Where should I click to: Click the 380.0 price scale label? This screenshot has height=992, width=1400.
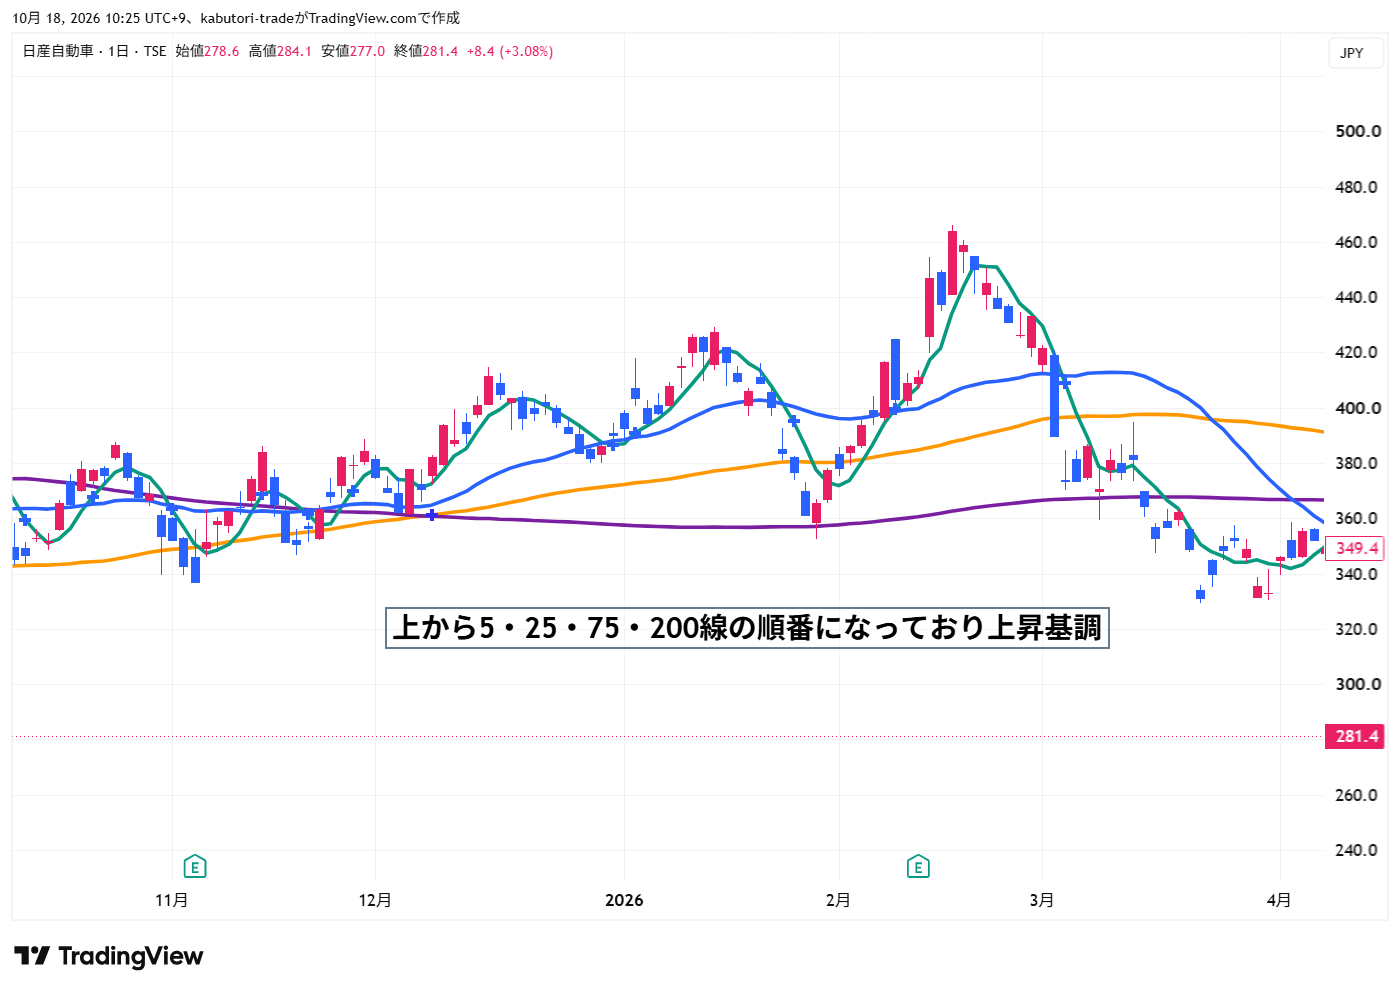pyautogui.click(x=1358, y=463)
